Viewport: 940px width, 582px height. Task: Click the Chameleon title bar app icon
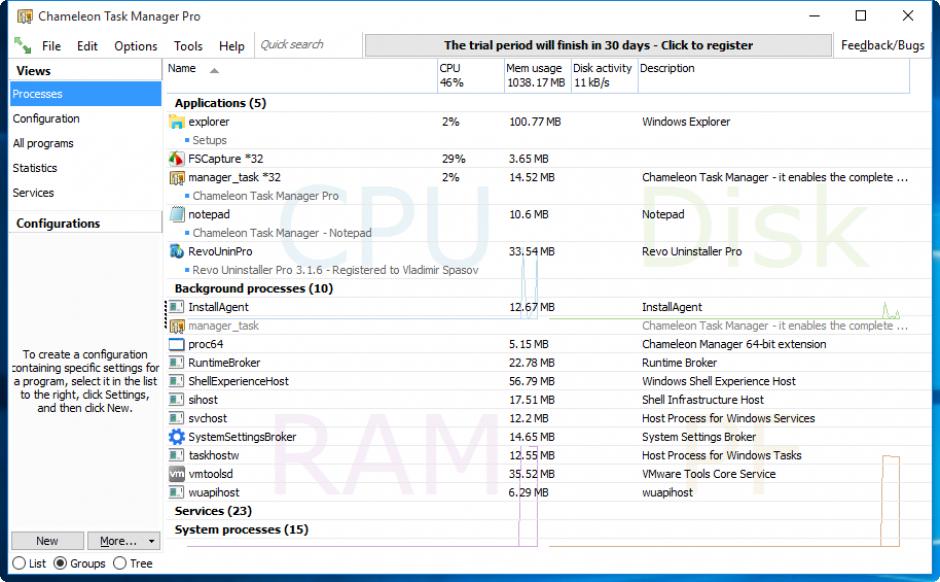coord(25,16)
